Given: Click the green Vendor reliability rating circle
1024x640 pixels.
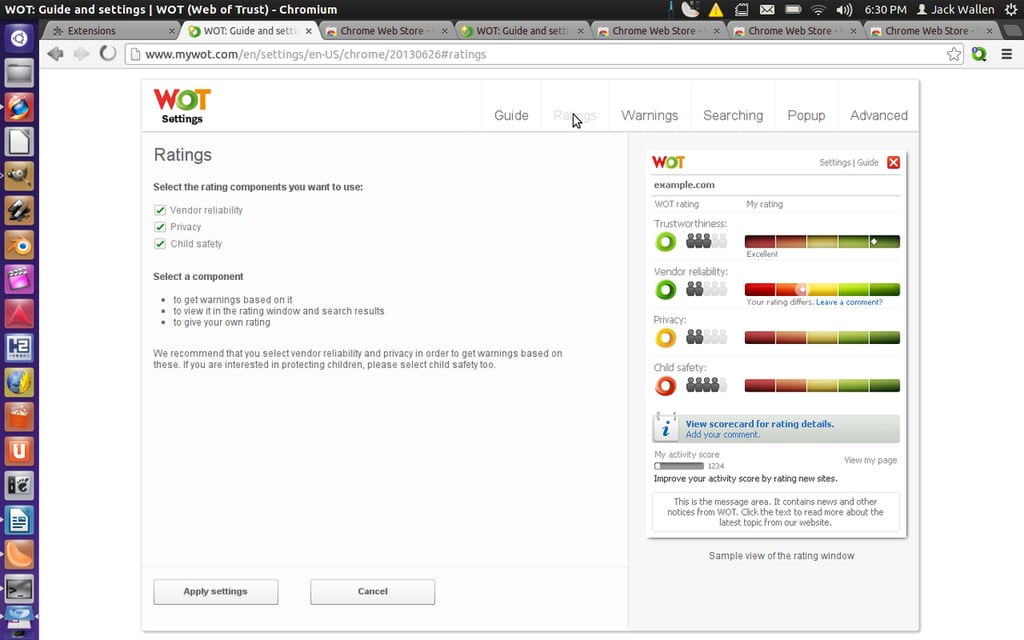Looking at the screenshot, I should [x=665, y=290].
